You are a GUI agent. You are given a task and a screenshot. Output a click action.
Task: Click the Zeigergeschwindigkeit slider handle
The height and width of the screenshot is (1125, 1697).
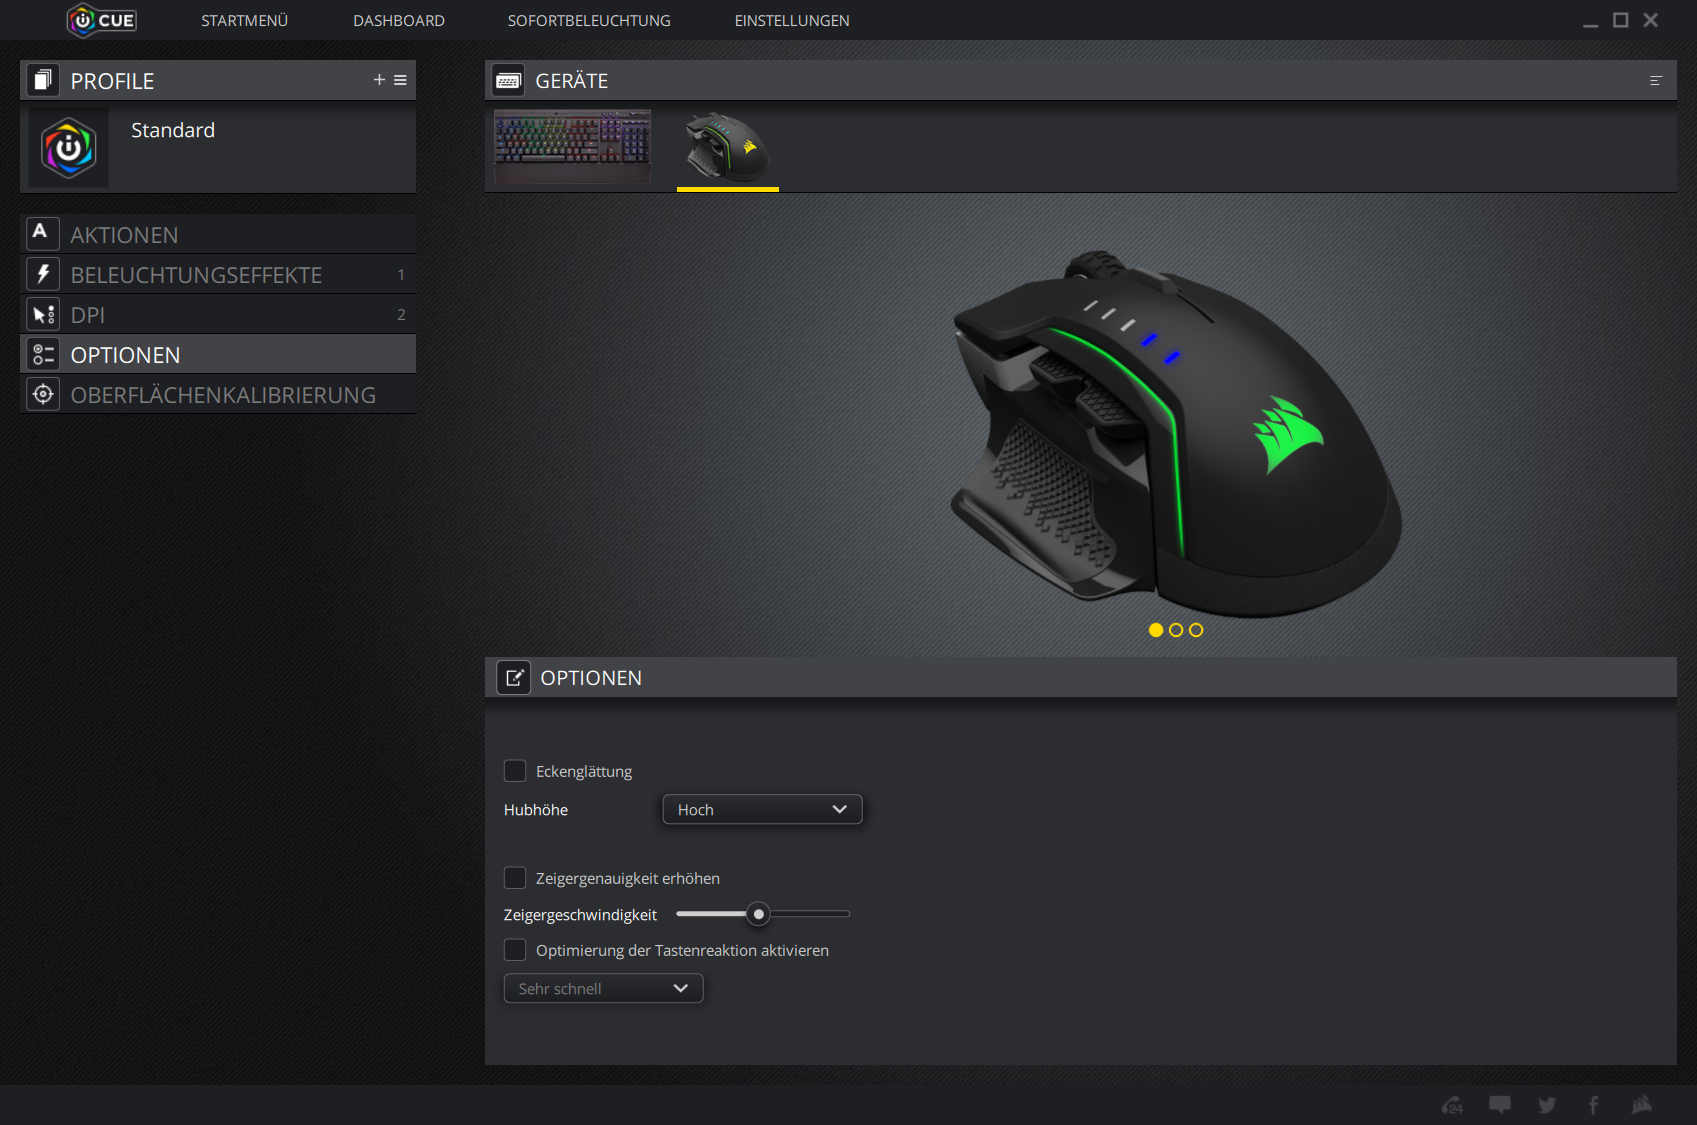coord(759,914)
